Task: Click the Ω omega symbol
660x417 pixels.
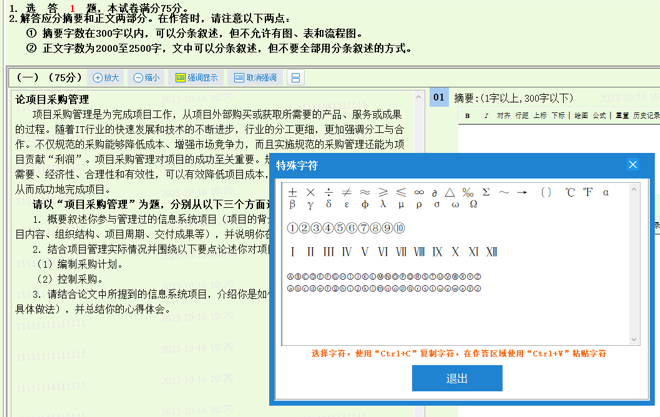Action: point(472,205)
